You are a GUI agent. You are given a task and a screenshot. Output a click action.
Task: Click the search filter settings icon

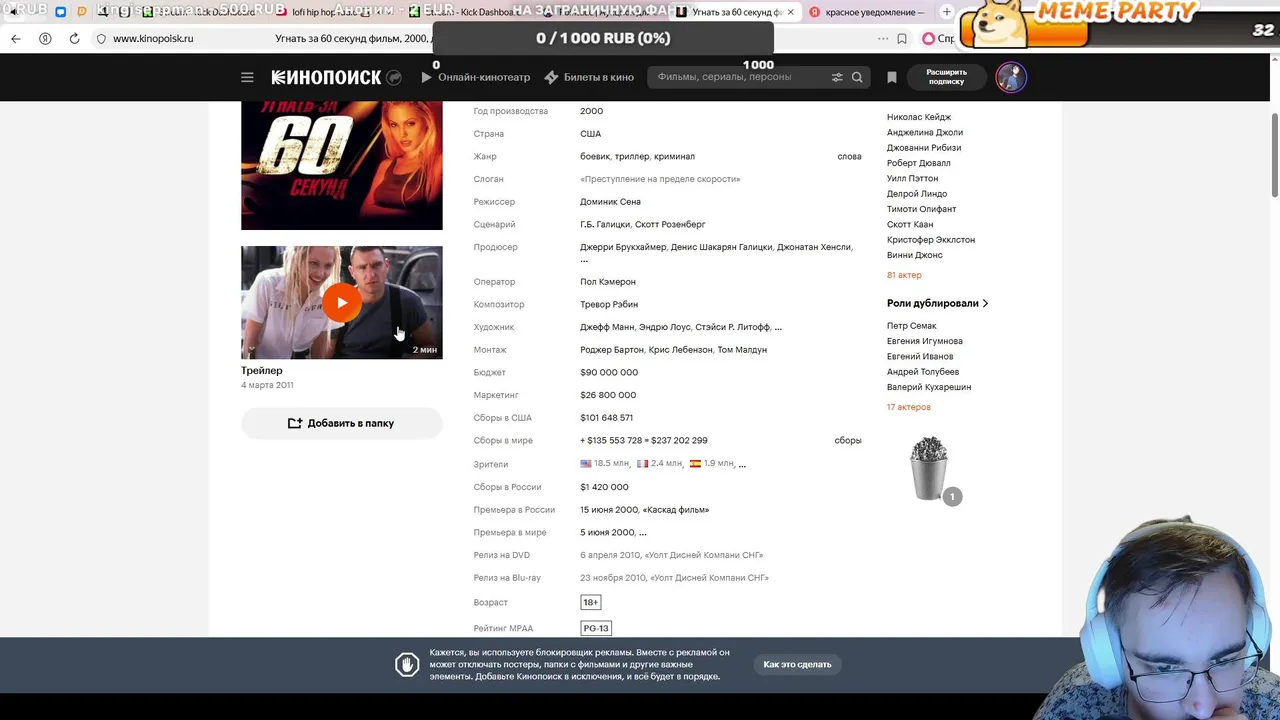point(837,77)
